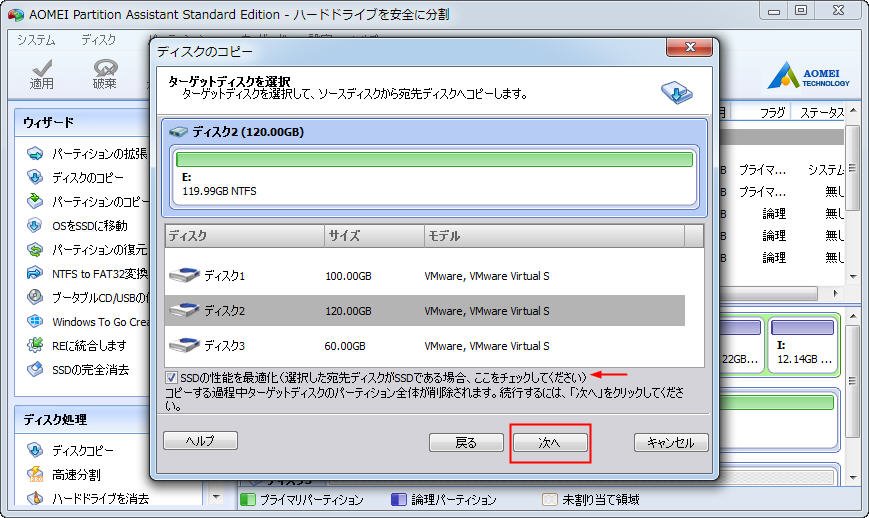Click the partition list scrollbar up arrow
The width and height of the screenshot is (869, 518).
tap(853, 110)
